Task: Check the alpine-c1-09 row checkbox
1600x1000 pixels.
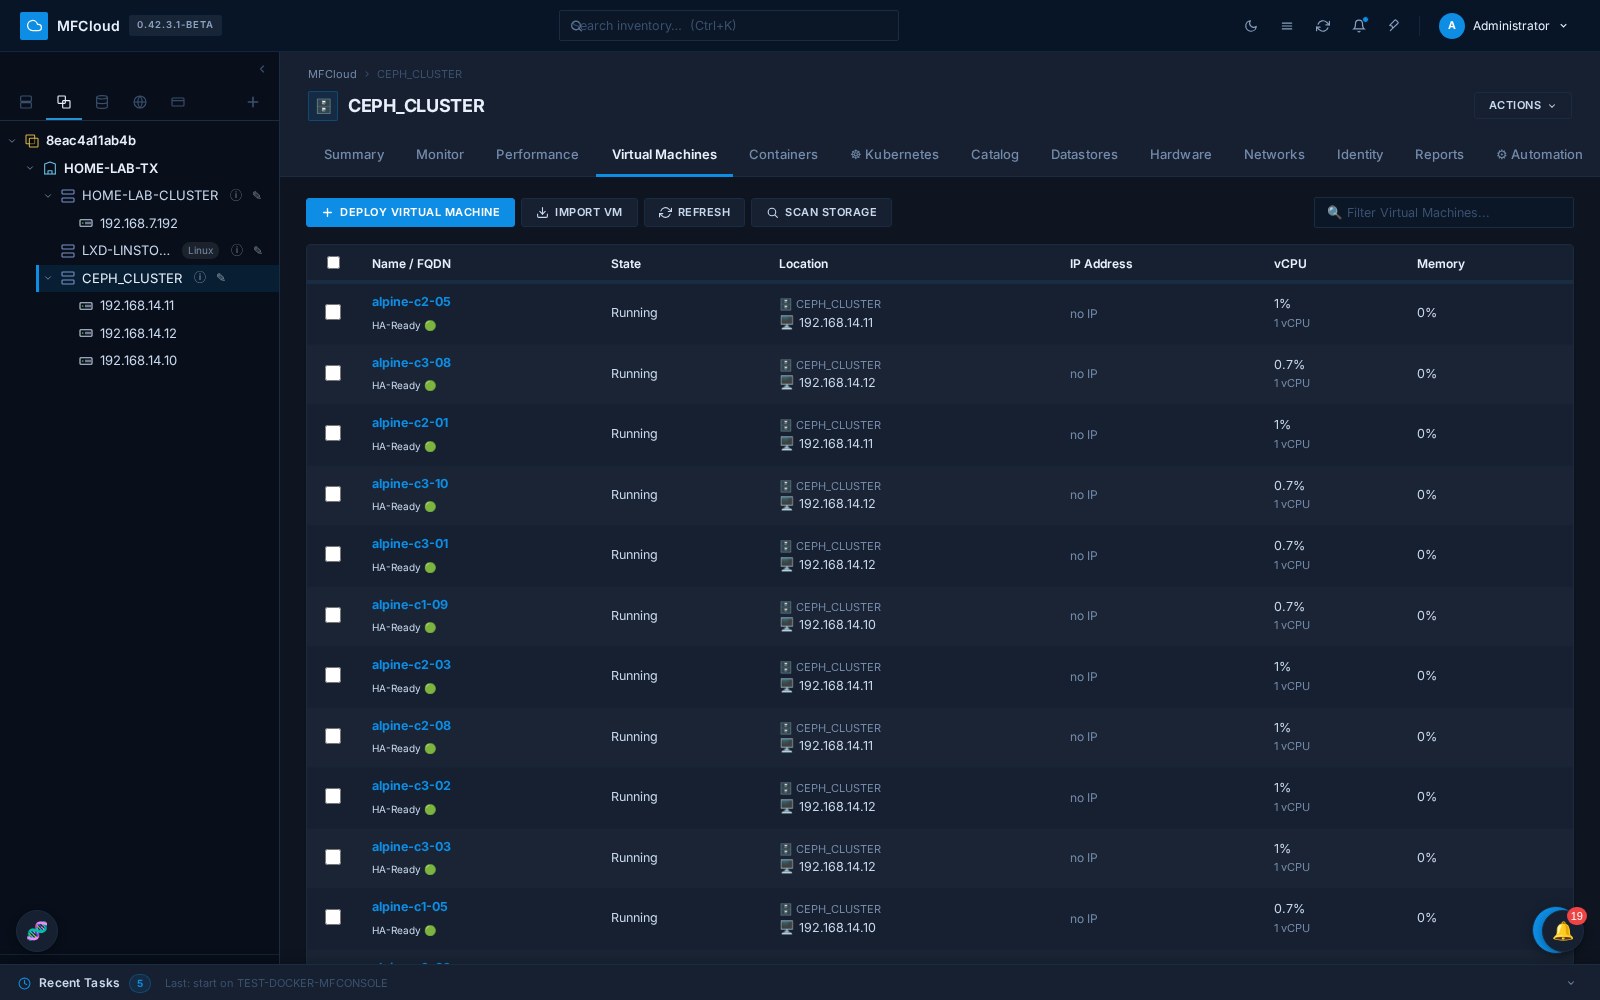Action: click(x=333, y=615)
